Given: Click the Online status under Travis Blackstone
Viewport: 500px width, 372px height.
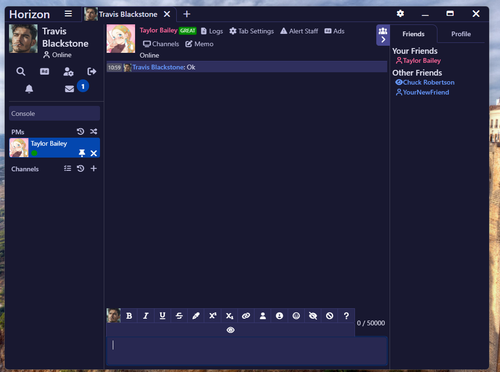Looking at the screenshot, I should pos(57,55).
